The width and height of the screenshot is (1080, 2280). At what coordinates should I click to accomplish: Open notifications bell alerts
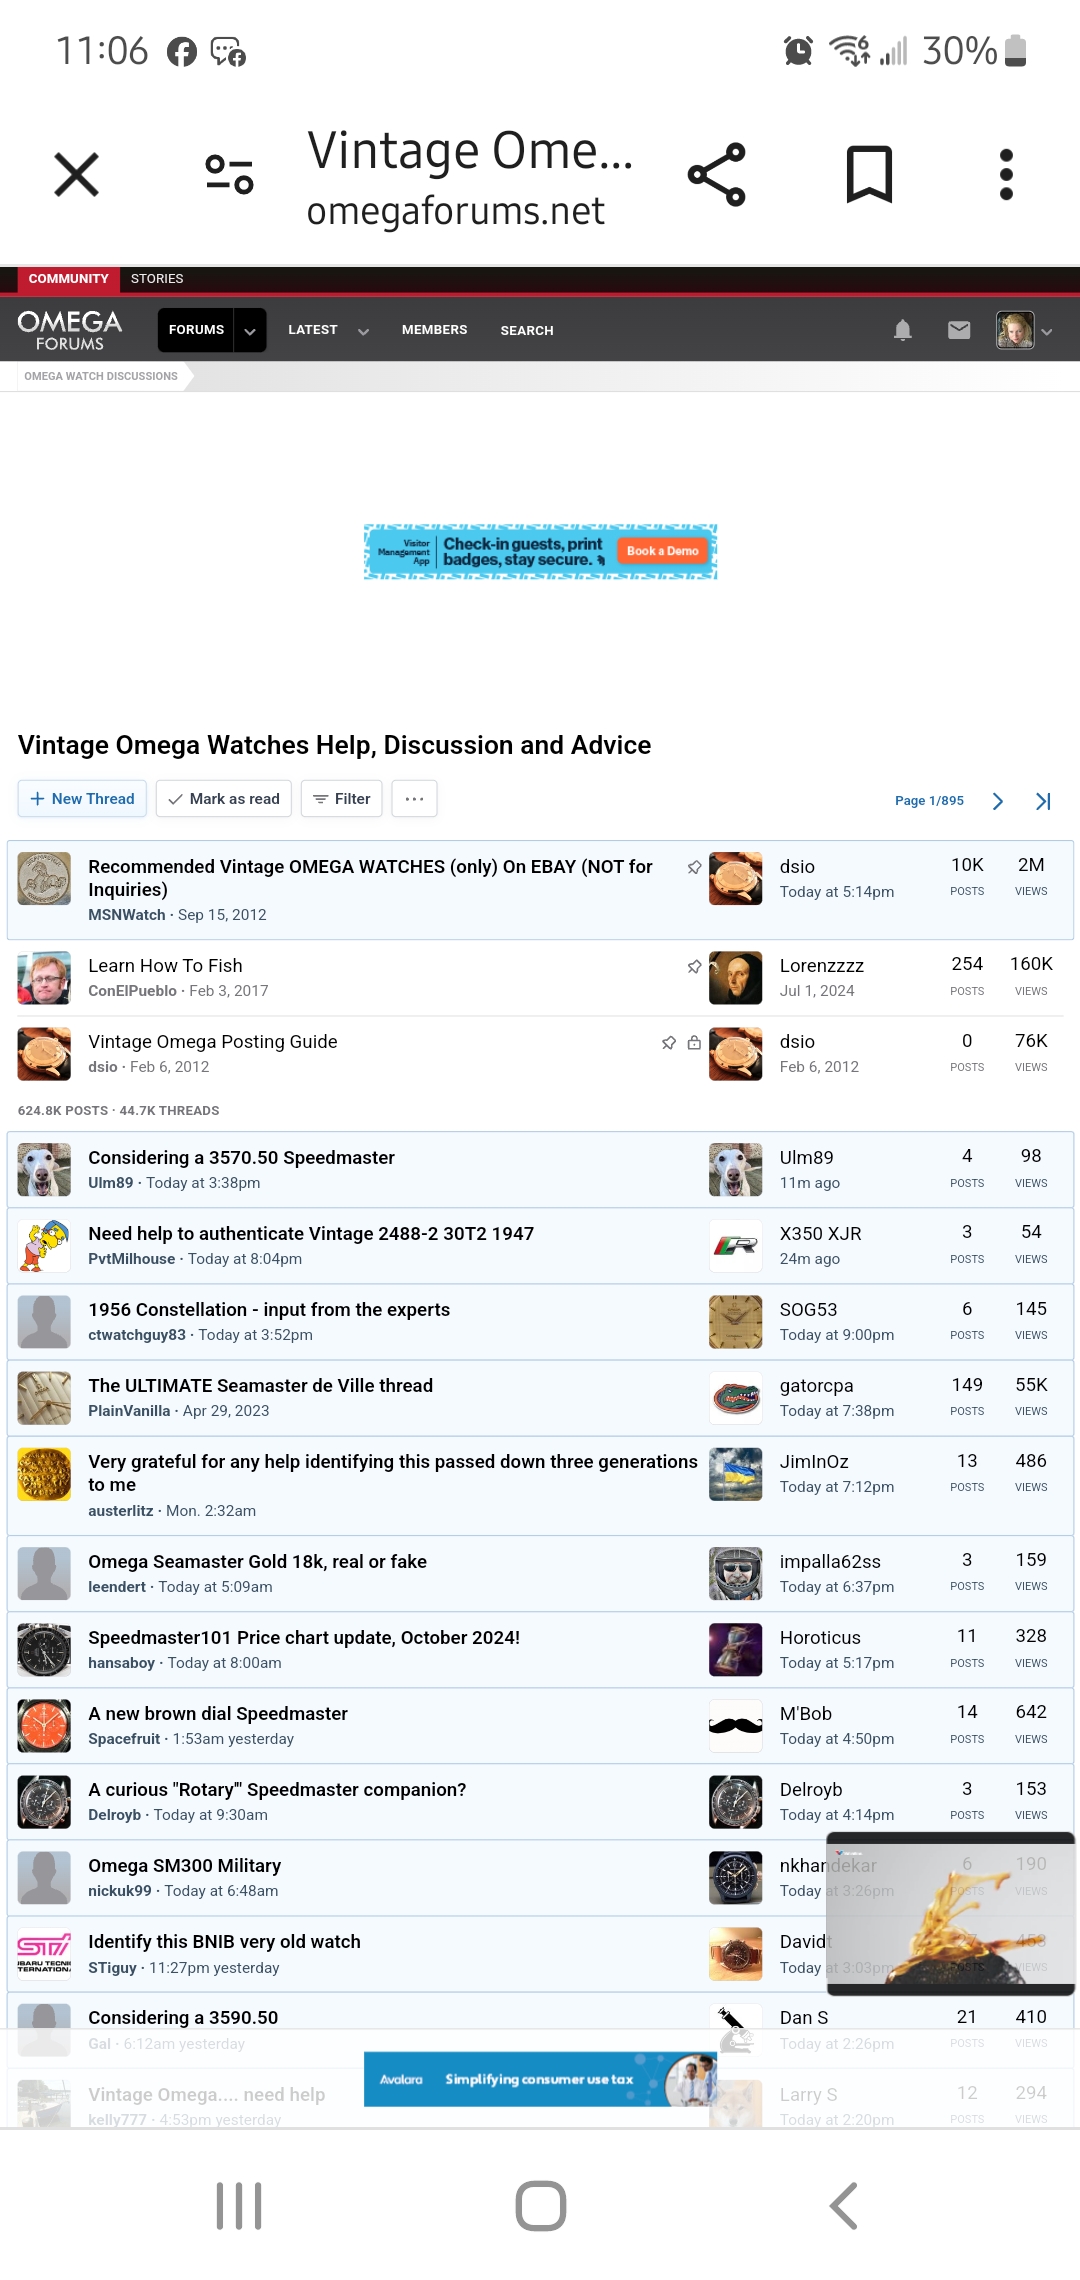click(x=902, y=330)
